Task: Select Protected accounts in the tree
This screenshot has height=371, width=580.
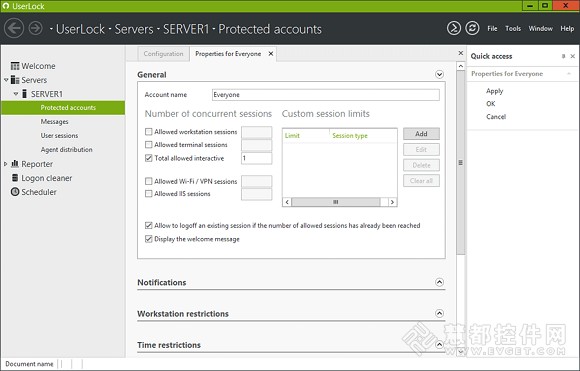Action: pyautogui.click(x=63, y=108)
